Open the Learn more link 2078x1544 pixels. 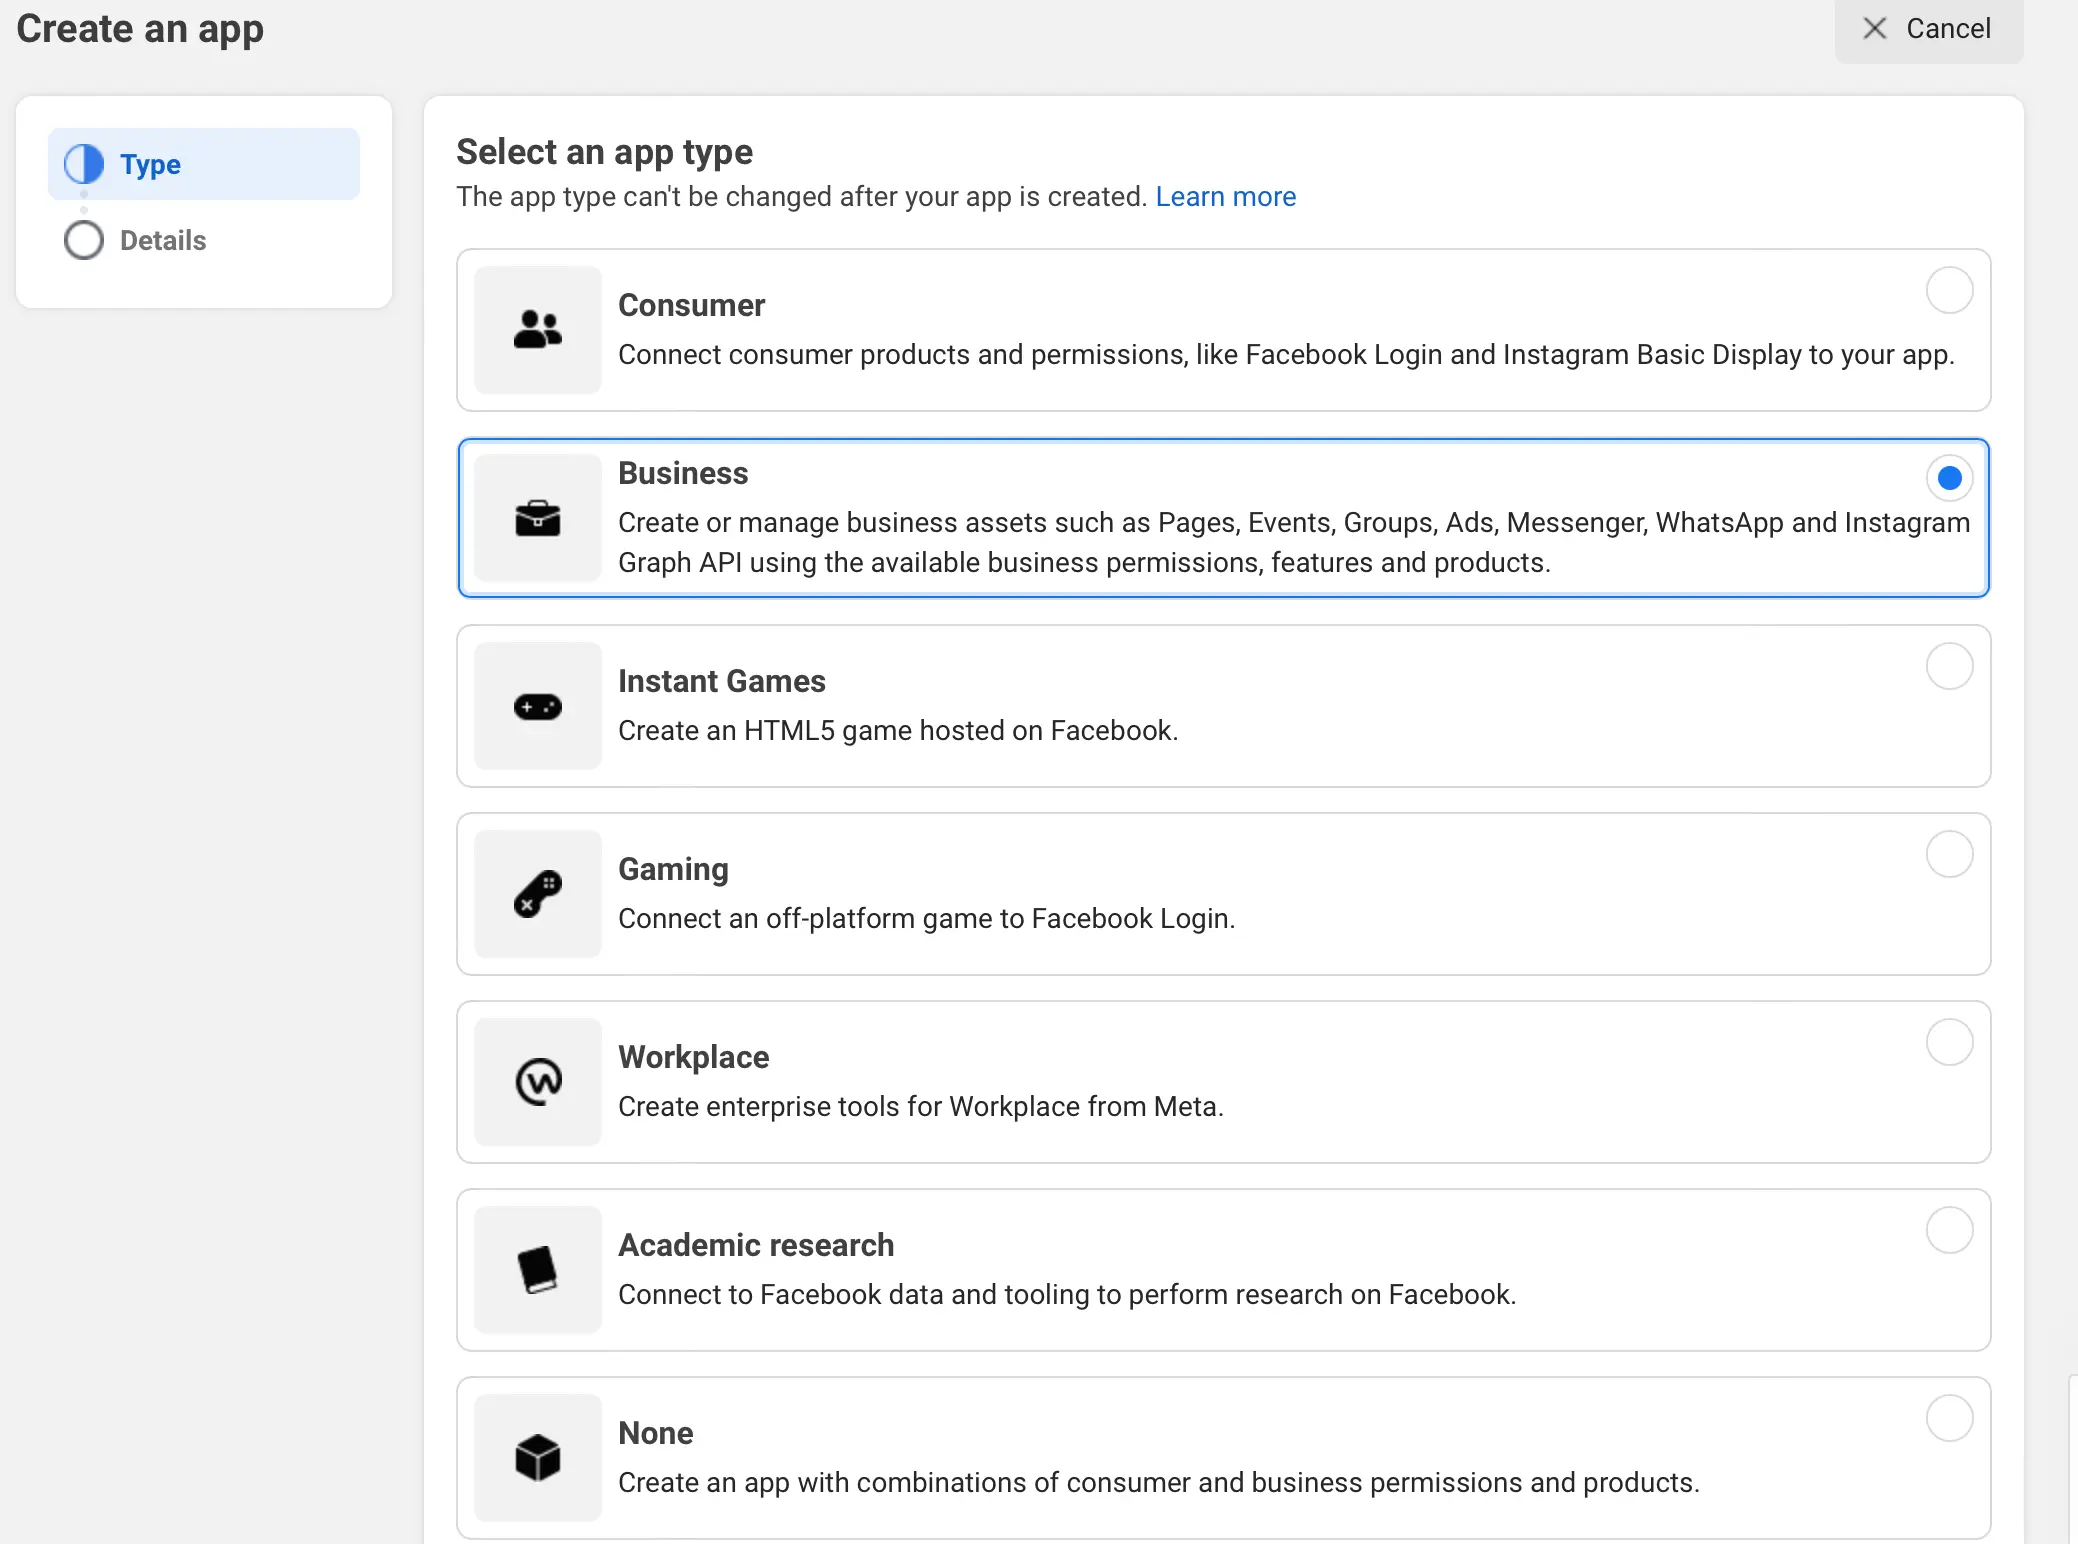[x=1225, y=197]
